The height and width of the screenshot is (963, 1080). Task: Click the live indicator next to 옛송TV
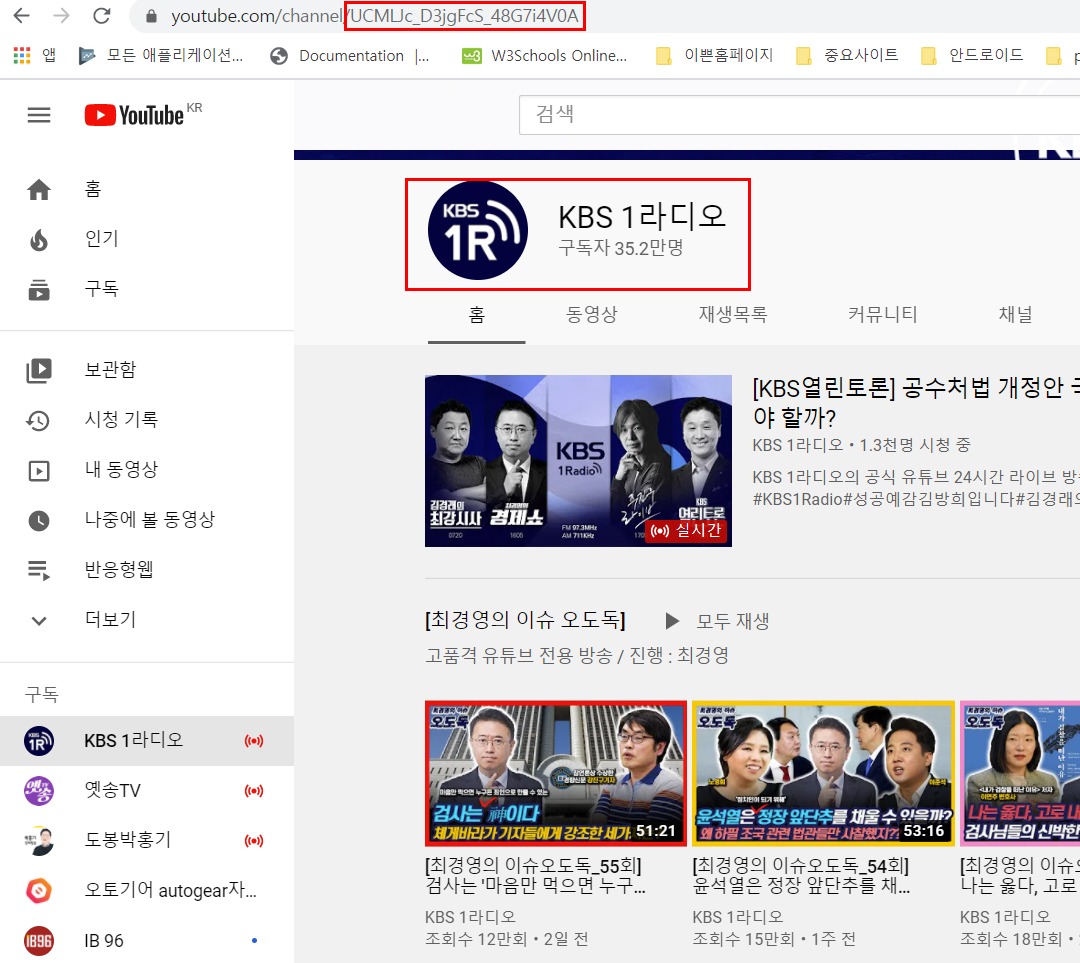point(253,791)
